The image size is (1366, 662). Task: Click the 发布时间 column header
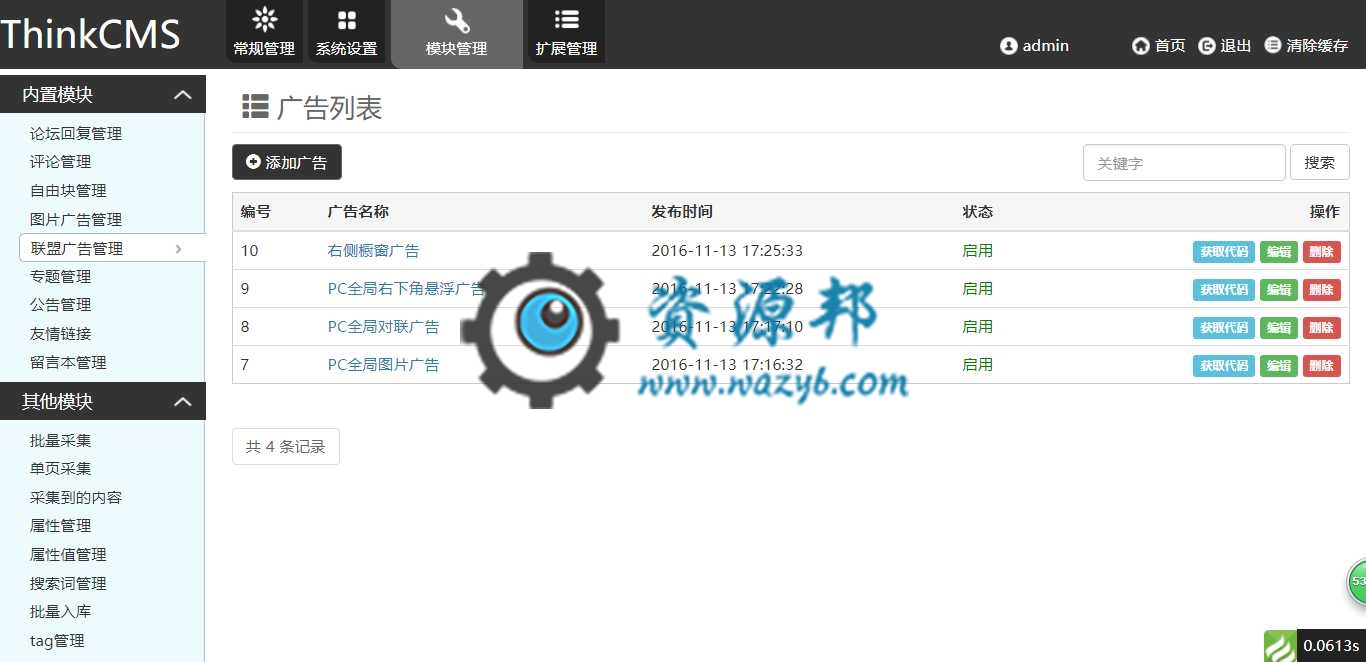click(682, 212)
